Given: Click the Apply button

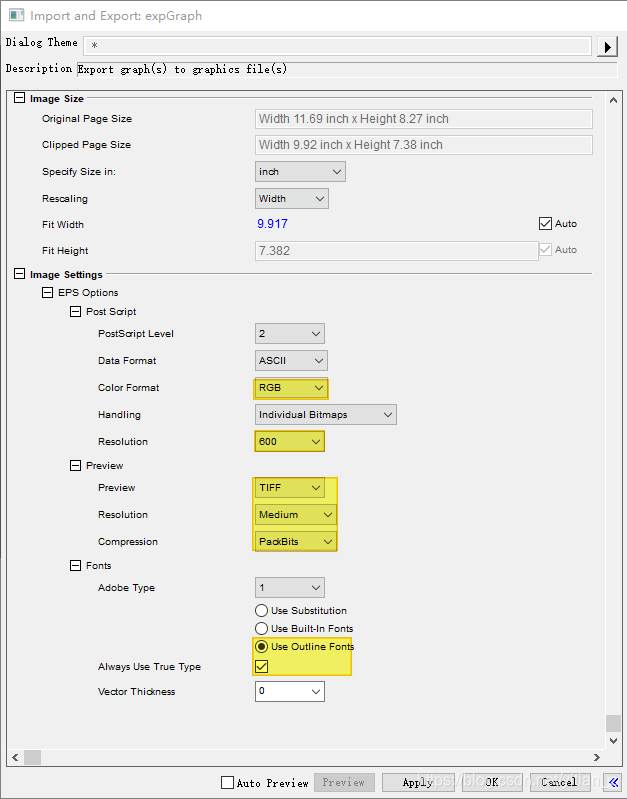Looking at the screenshot, I should (418, 782).
